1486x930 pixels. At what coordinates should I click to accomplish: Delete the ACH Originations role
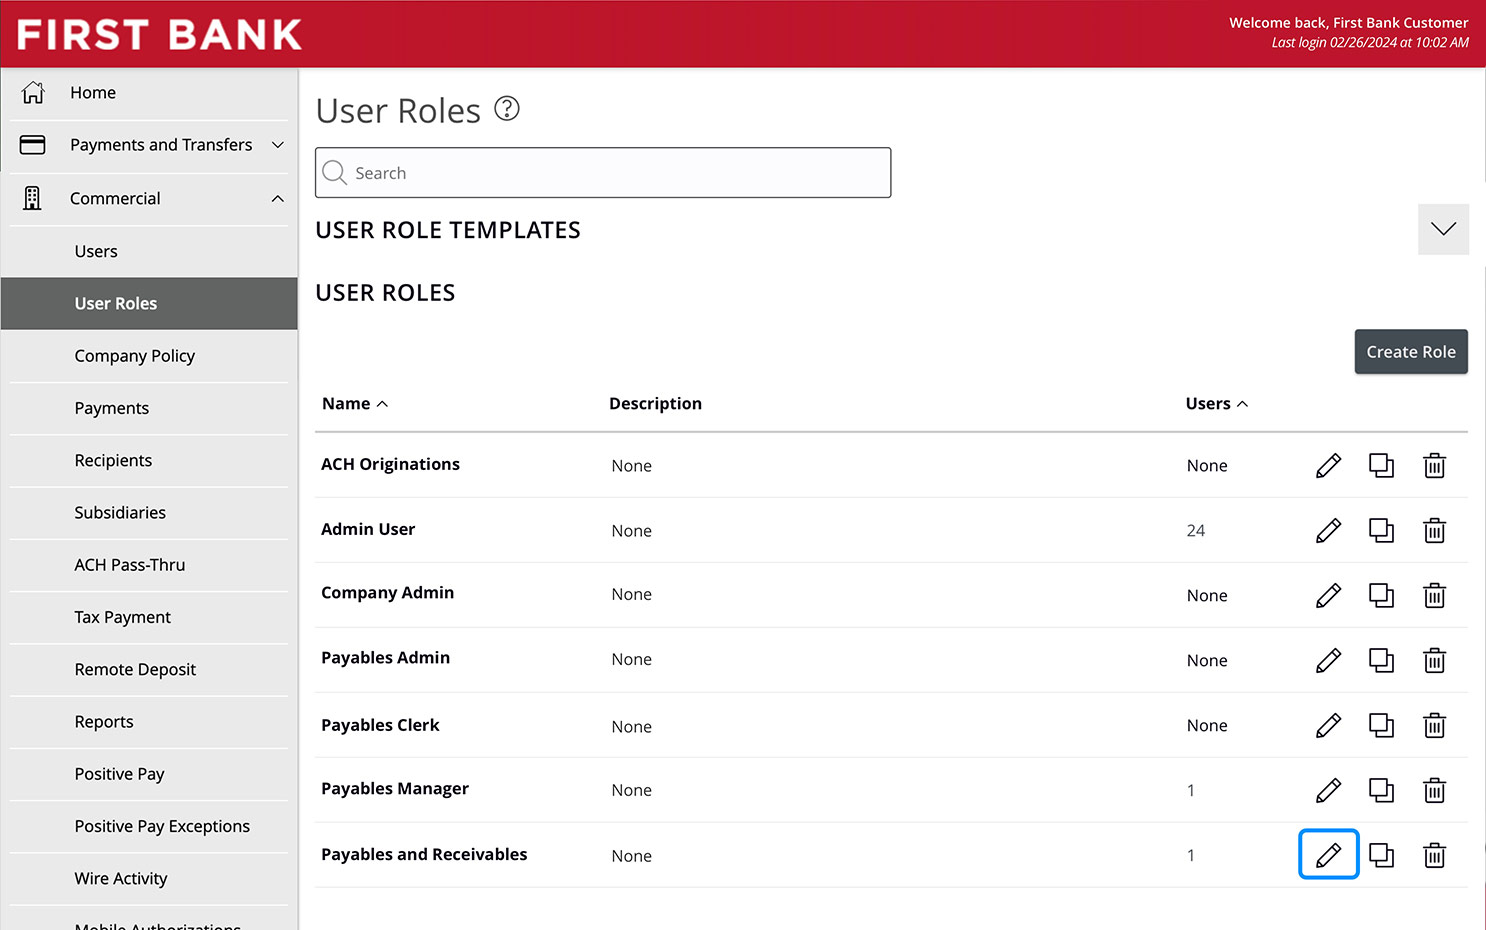point(1434,465)
